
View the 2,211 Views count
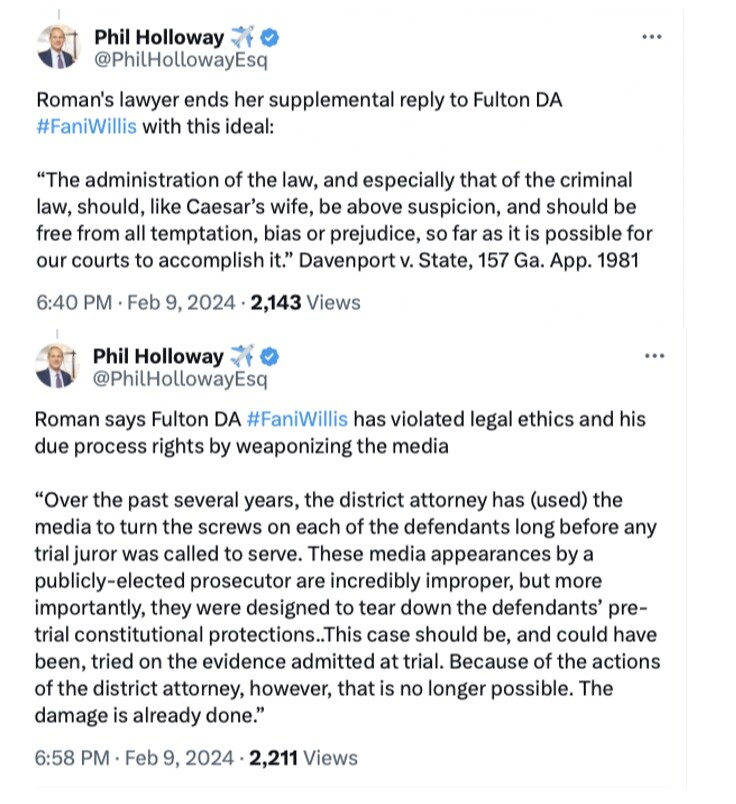[303, 758]
